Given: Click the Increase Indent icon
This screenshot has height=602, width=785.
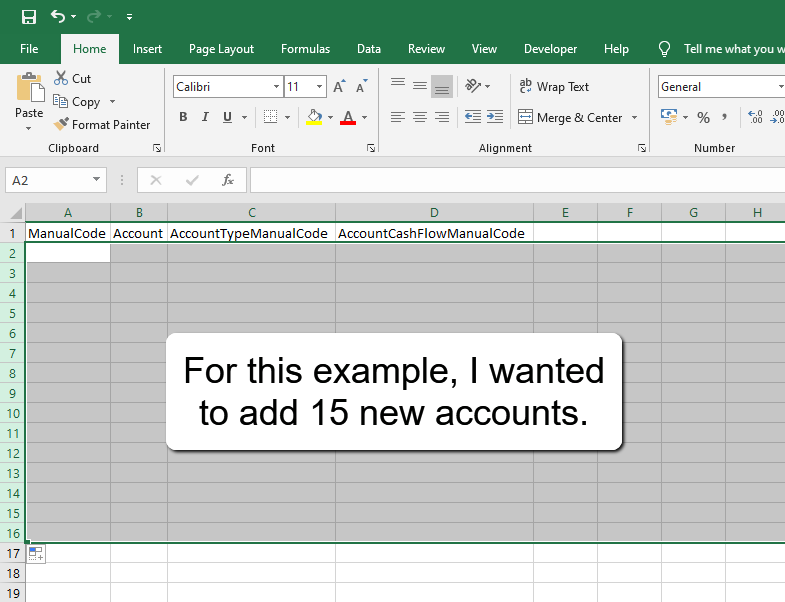Looking at the screenshot, I should 495,118.
